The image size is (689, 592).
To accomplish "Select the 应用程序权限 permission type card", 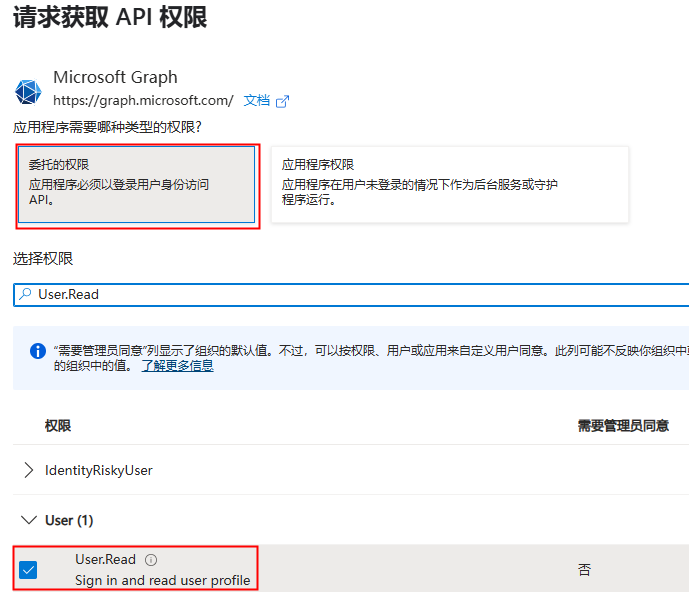I will (x=450, y=185).
